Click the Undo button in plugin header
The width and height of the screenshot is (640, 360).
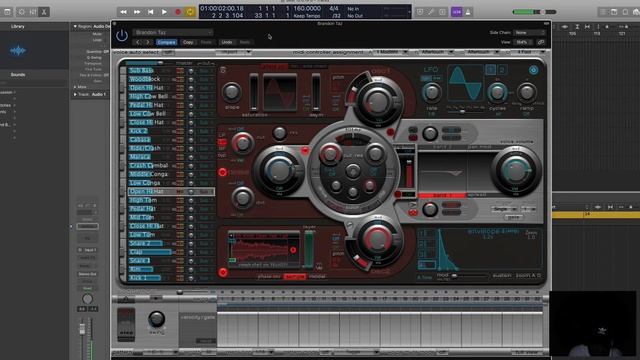227,42
